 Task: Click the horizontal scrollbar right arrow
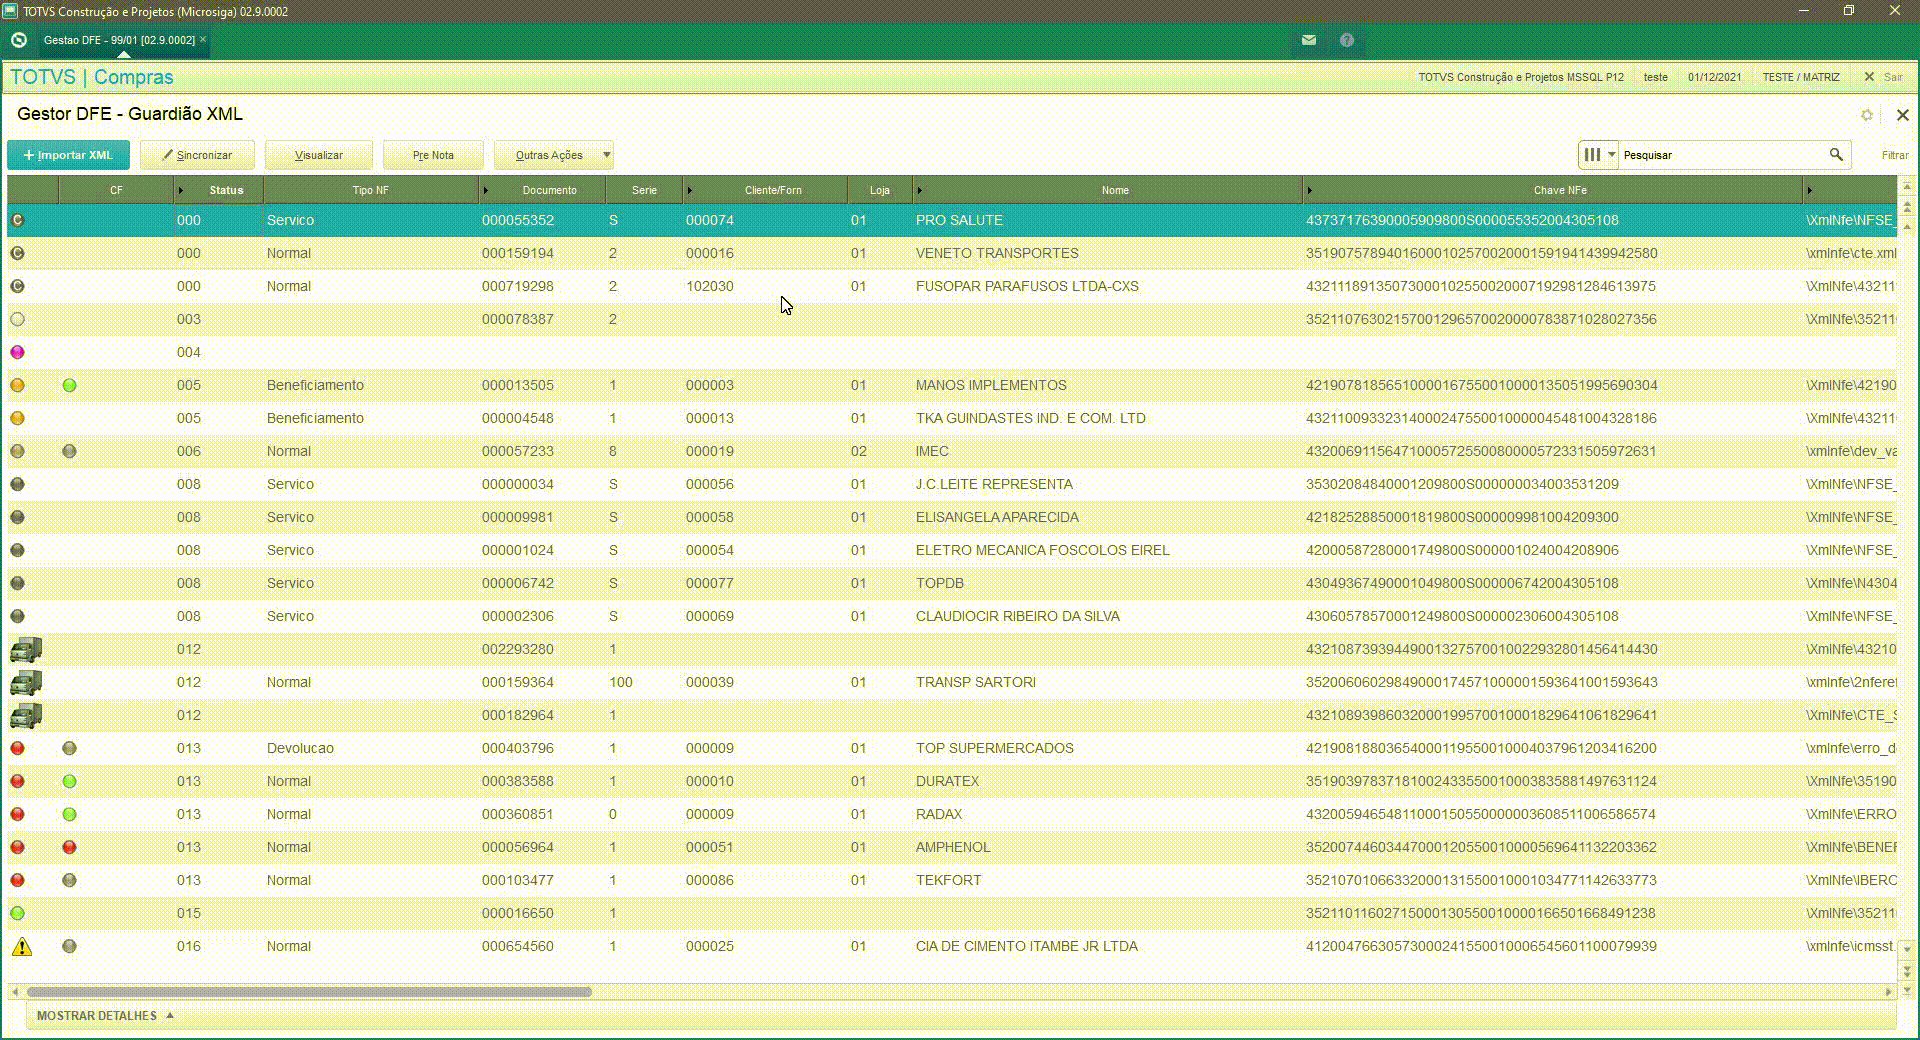(1888, 992)
